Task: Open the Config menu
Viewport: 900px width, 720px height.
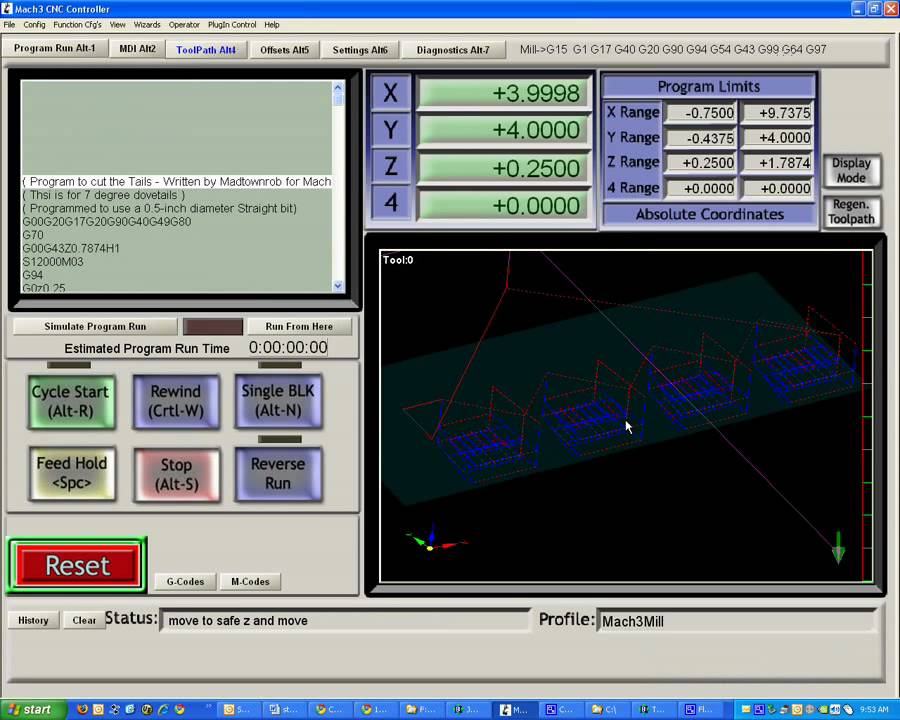Action: tap(34, 25)
